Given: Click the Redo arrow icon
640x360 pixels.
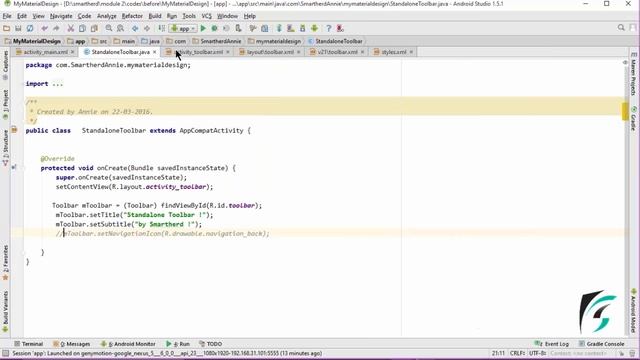Looking at the screenshot, I should [x=56, y=28].
